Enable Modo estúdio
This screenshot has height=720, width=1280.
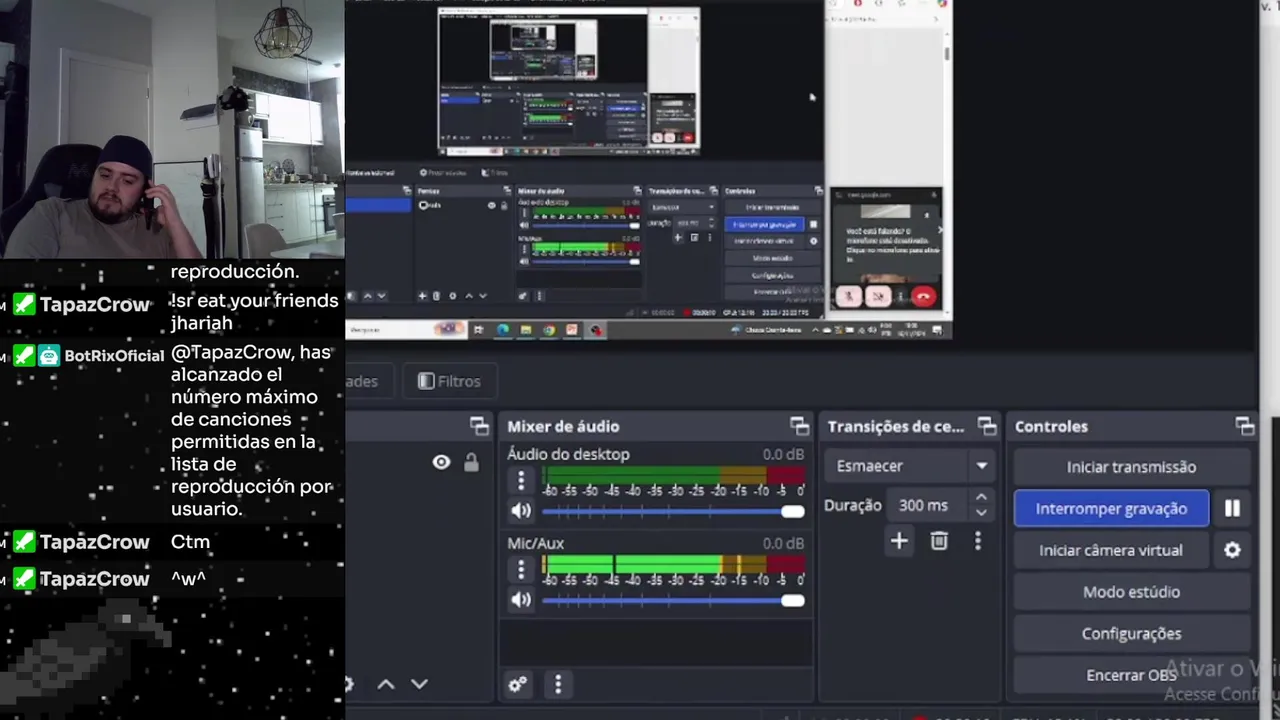[1131, 592]
